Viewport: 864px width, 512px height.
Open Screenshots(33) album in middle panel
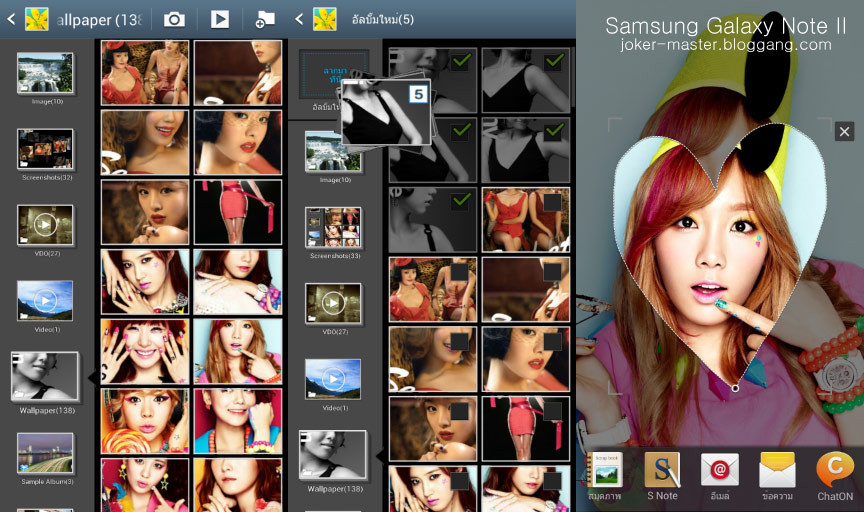pos(333,228)
